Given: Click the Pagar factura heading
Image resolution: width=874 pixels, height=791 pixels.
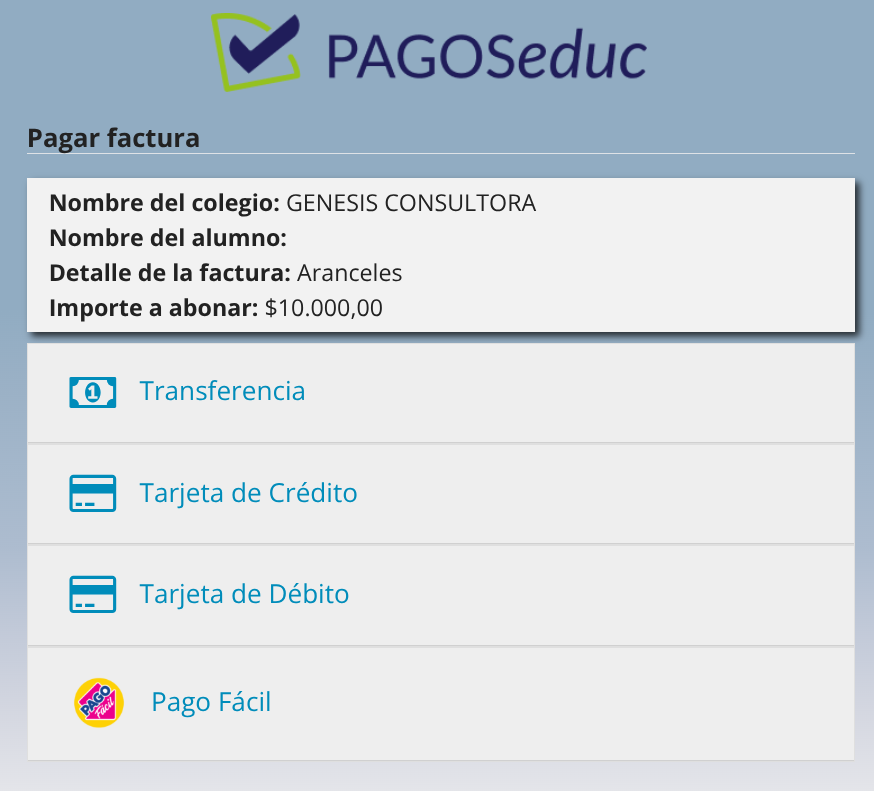Looking at the screenshot, I should 113,138.
